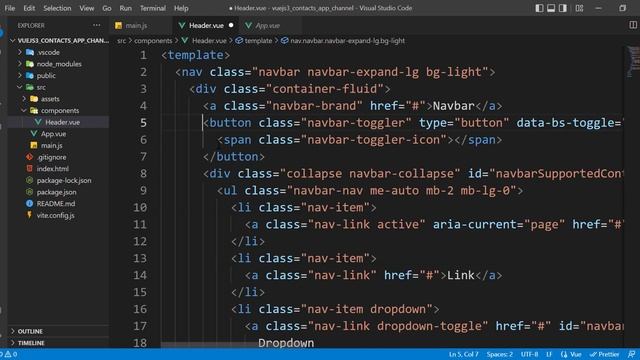Change end of line LF setting

549,354
